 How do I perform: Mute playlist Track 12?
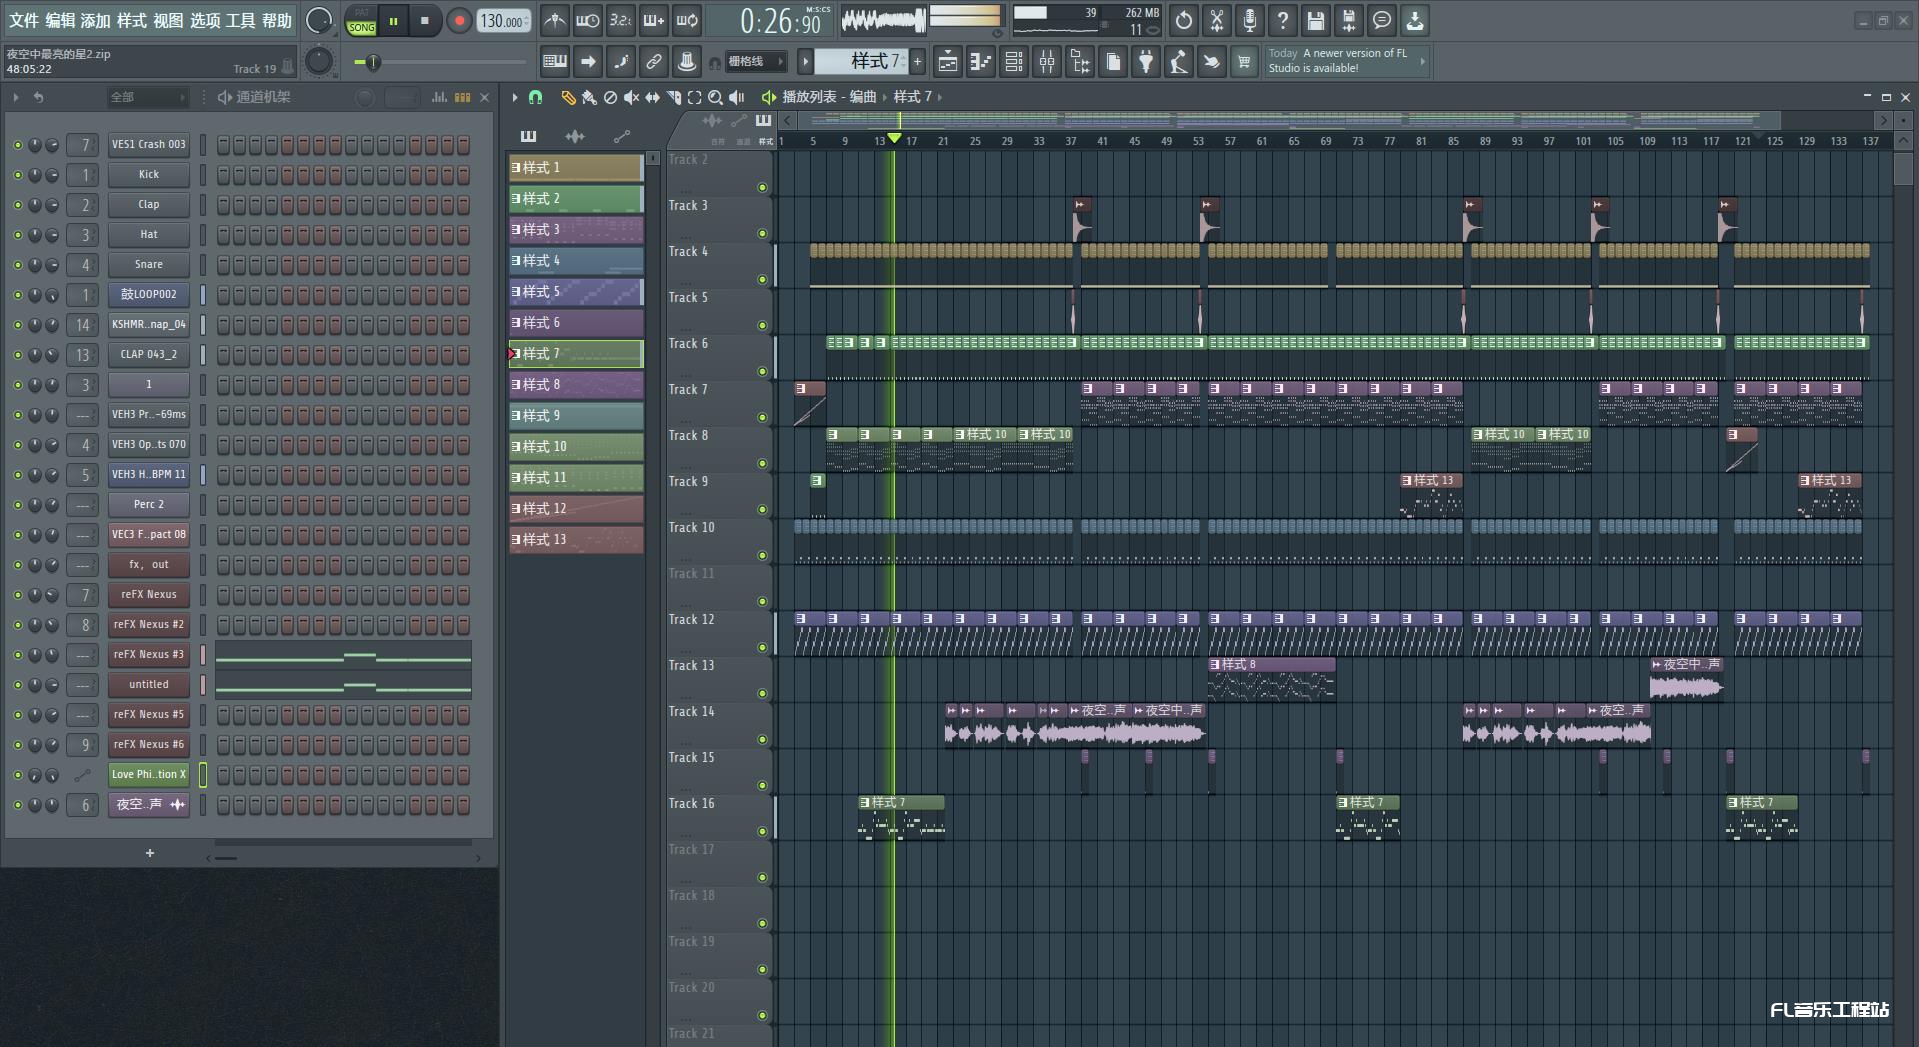(x=762, y=647)
